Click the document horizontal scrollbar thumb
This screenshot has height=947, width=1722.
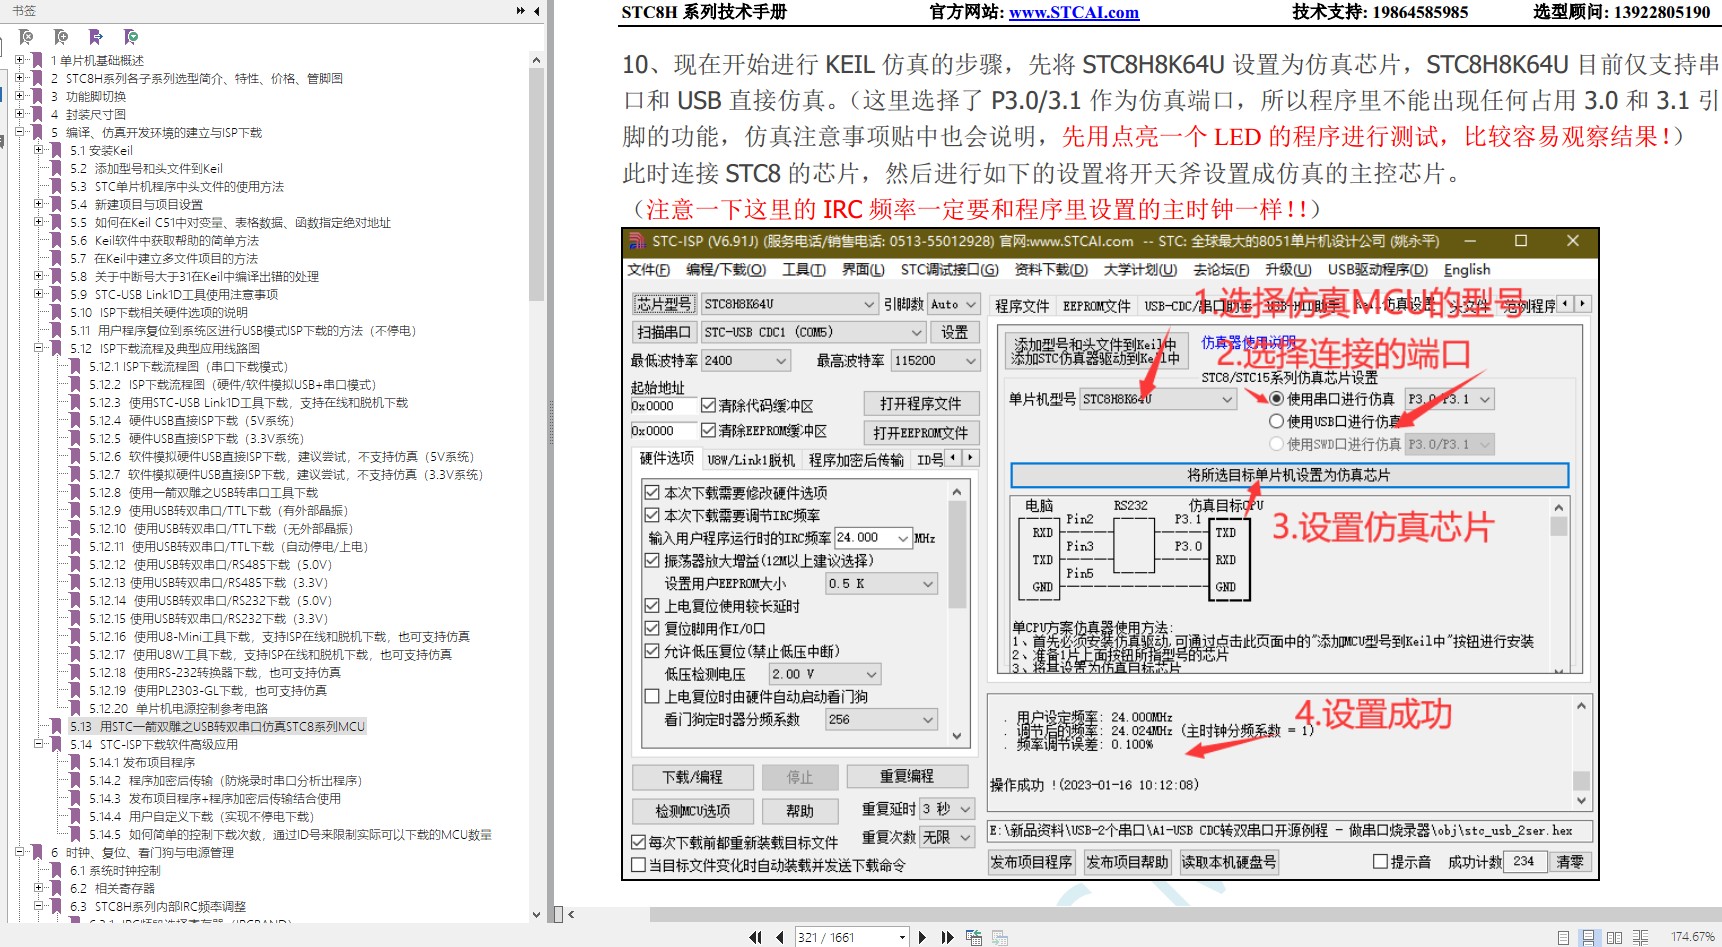(1185, 914)
